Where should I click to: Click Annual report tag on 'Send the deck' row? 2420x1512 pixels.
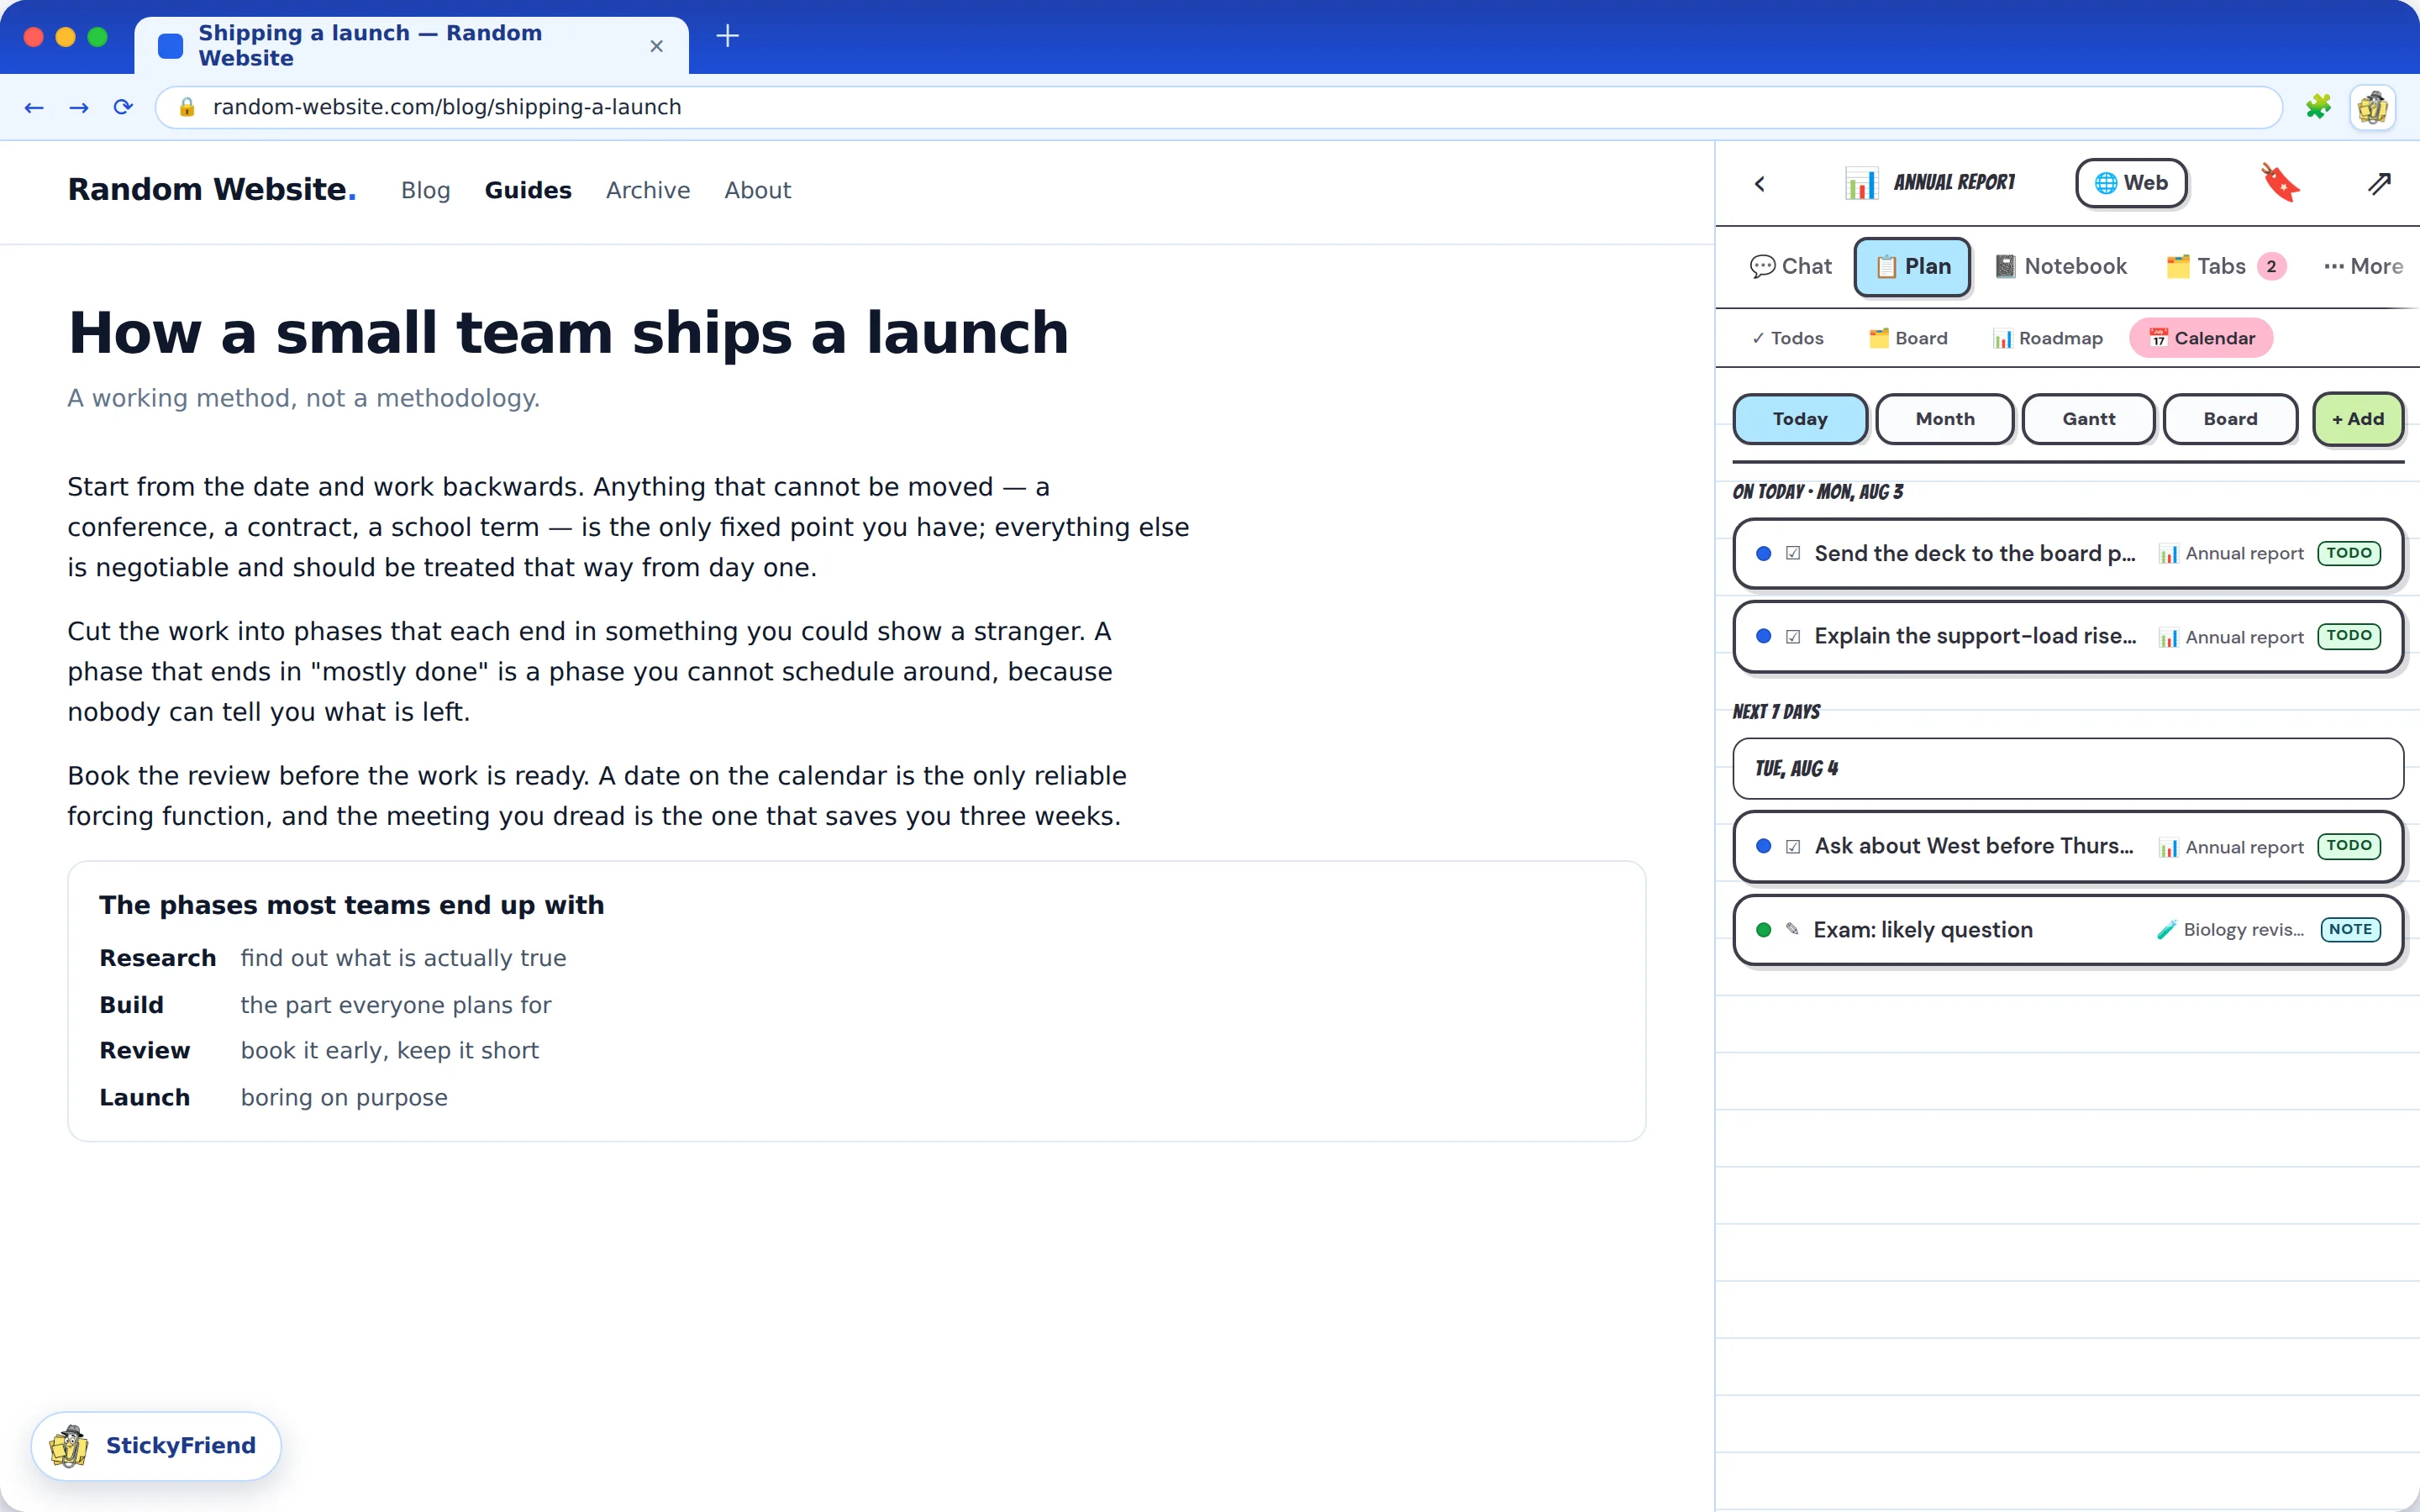[x=2231, y=553]
